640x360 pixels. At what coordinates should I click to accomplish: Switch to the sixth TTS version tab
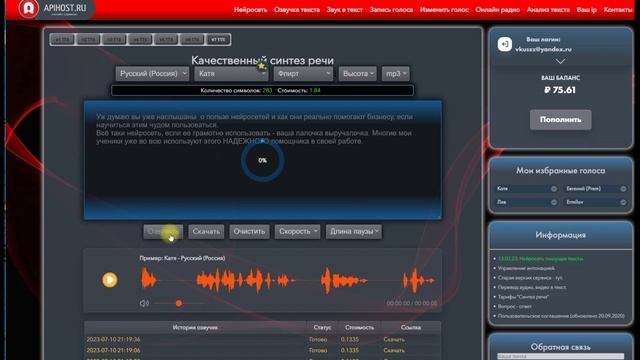tap(192, 40)
